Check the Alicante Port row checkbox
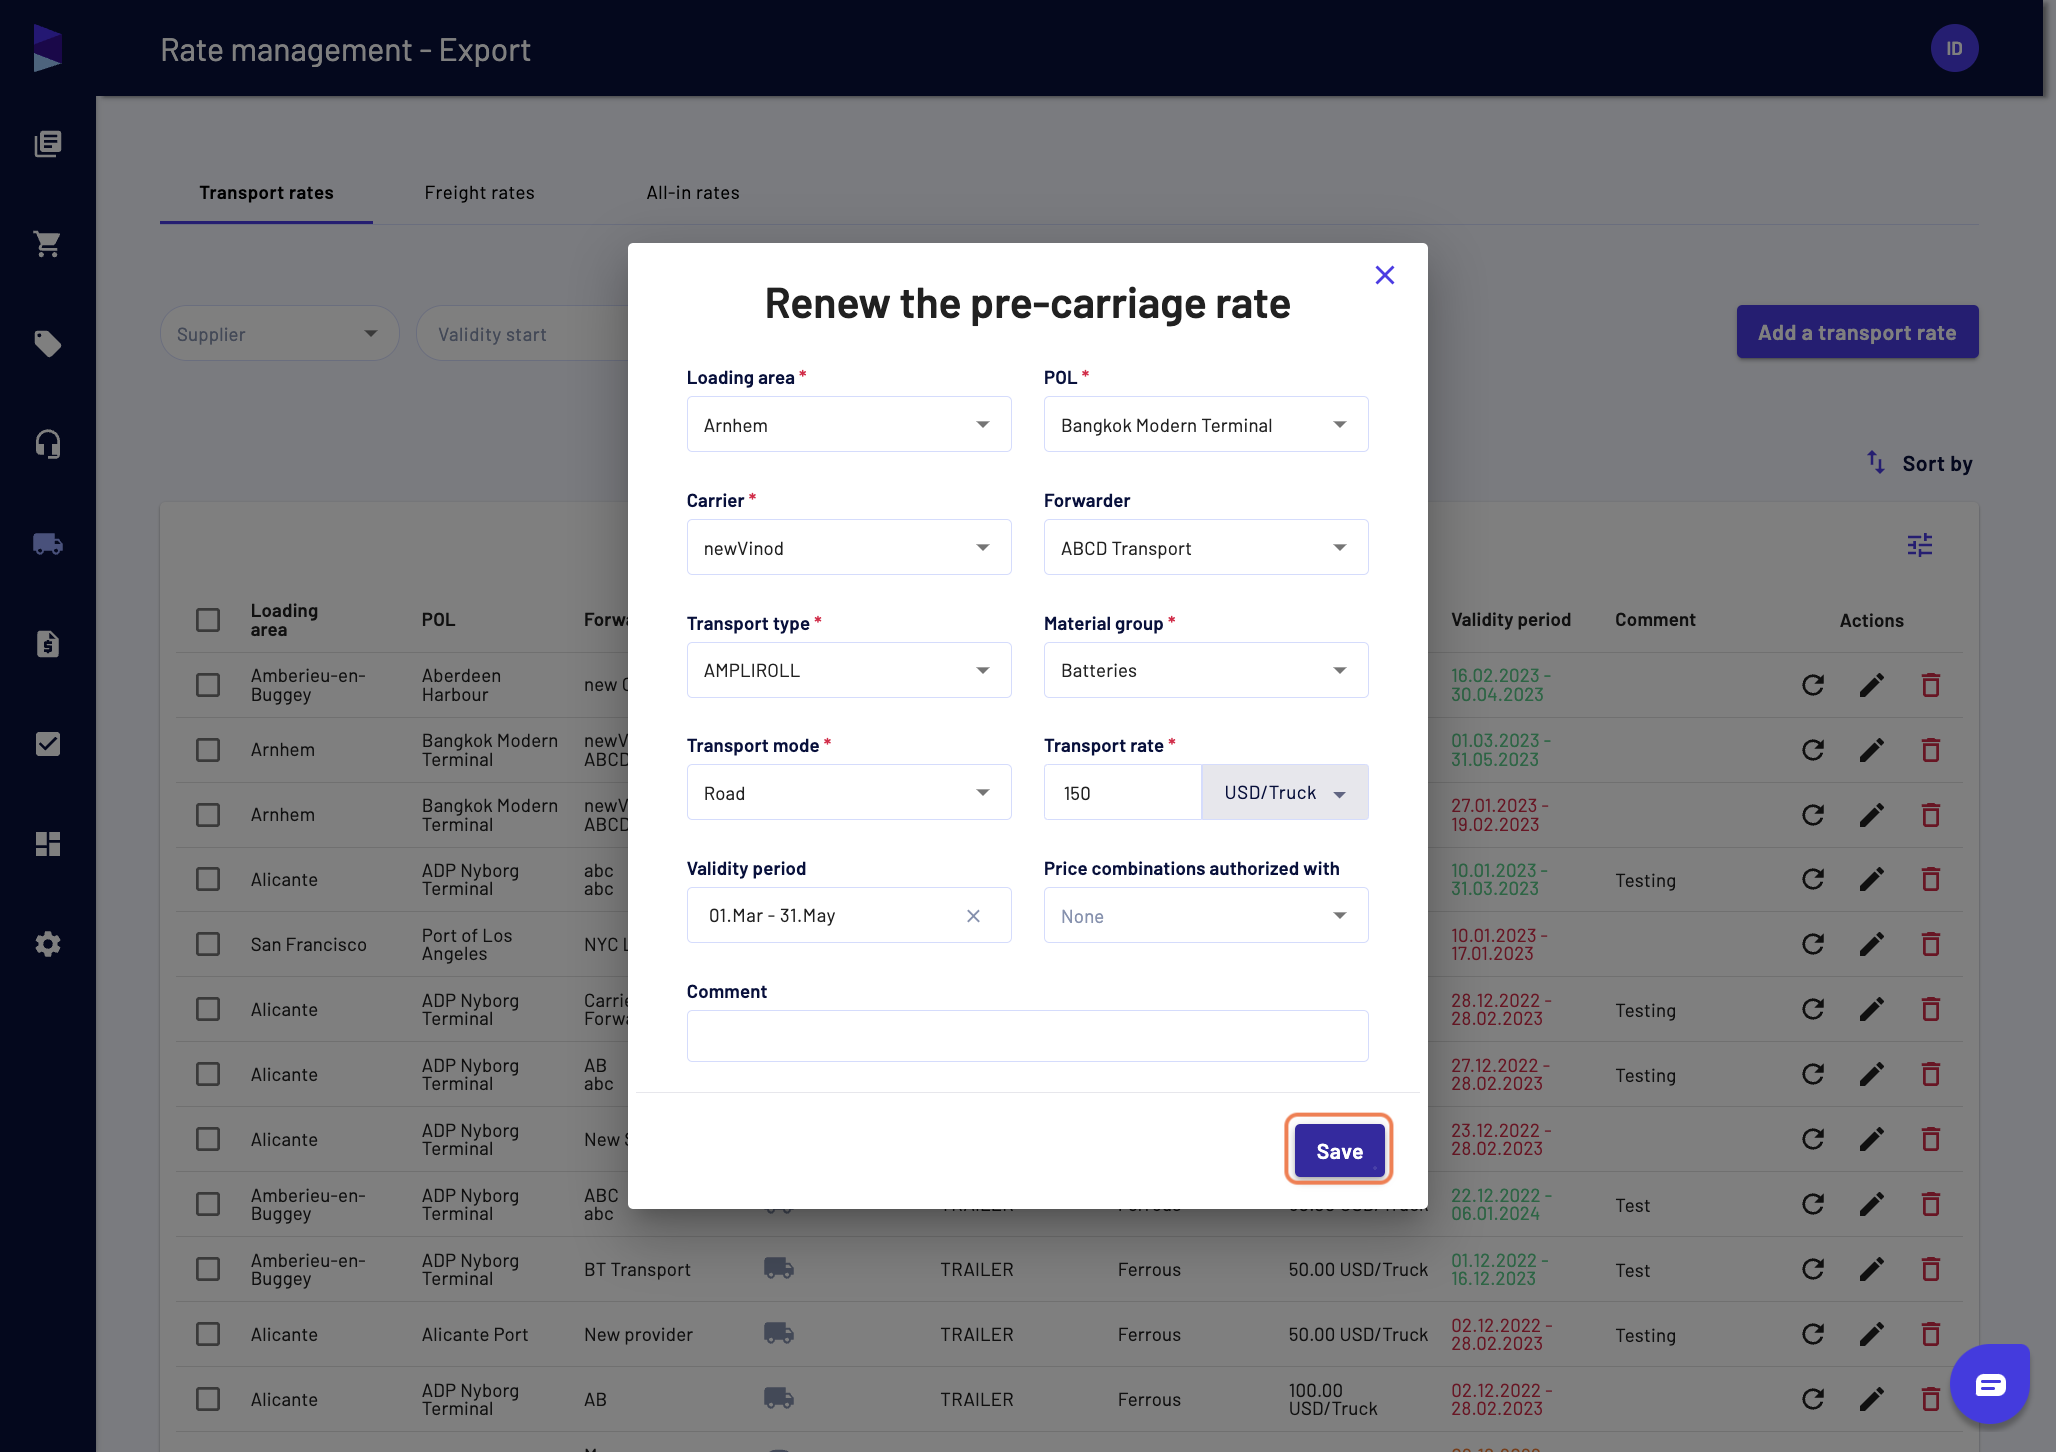This screenshot has width=2056, height=1452. coord(208,1334)
